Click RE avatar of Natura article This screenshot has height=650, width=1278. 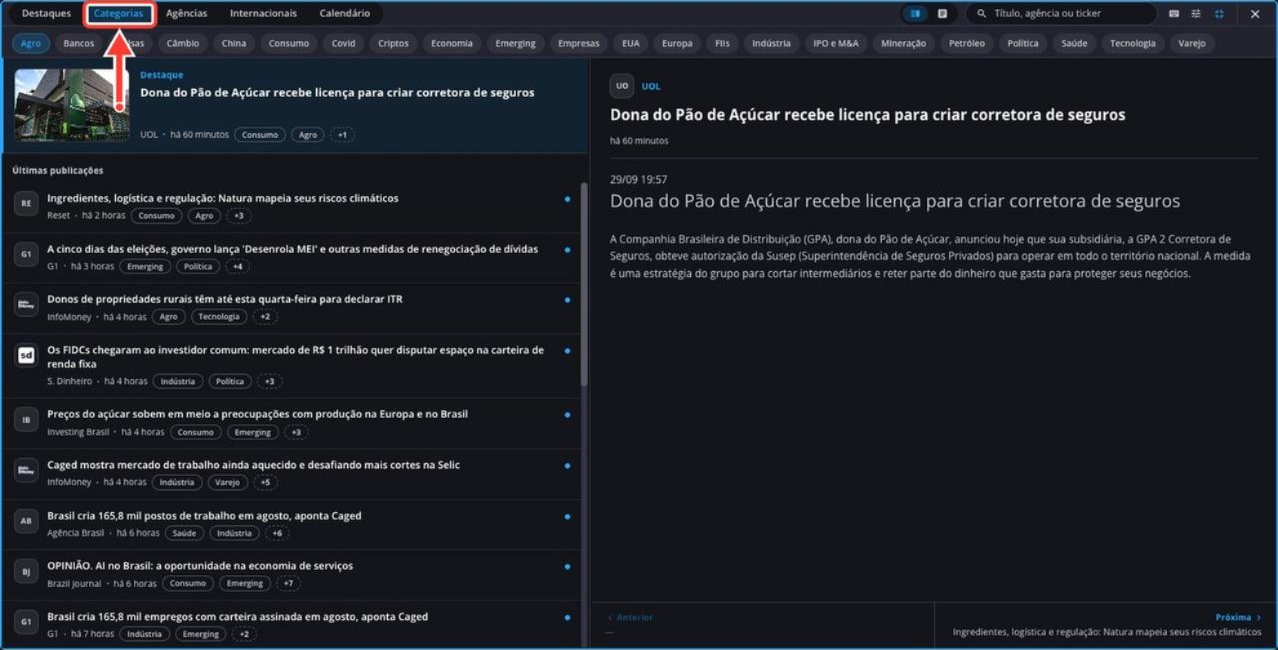pos(26,203)
